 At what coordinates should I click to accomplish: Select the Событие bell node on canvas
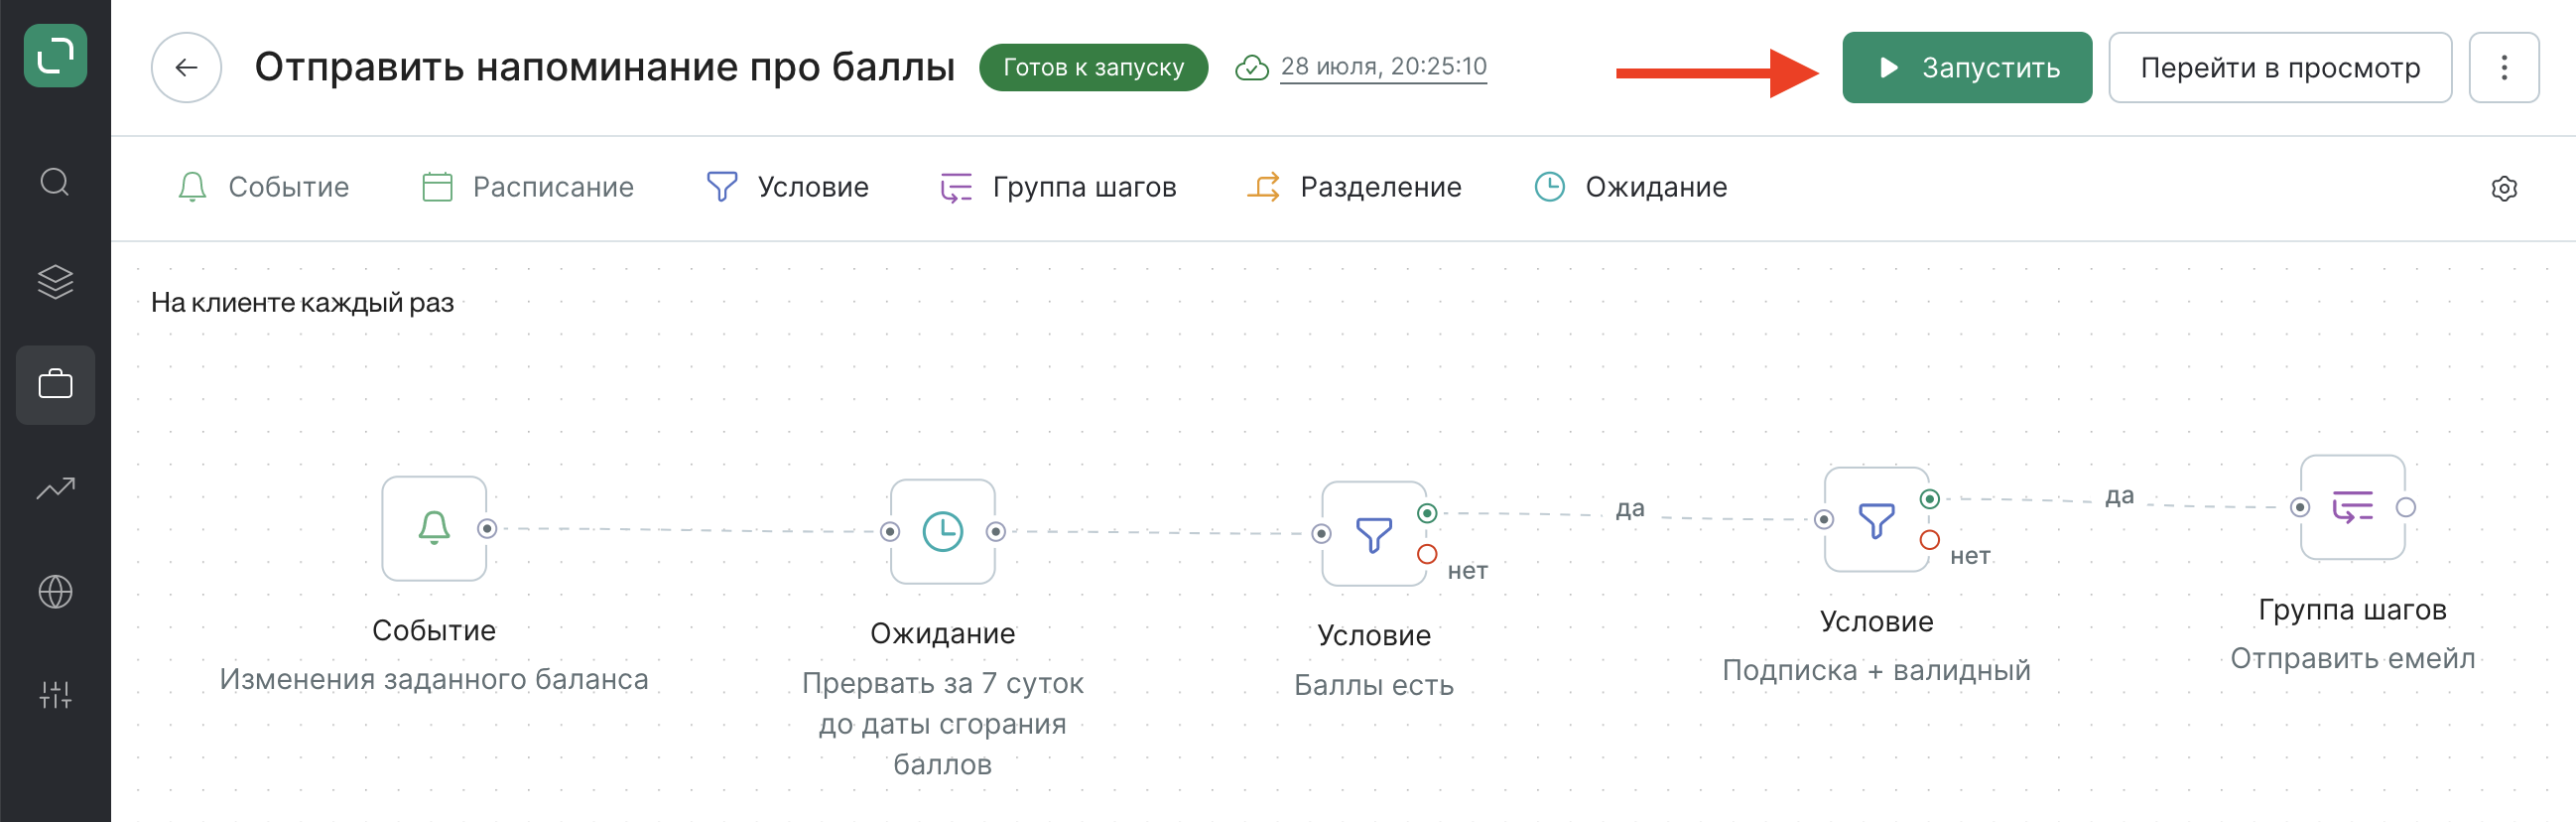click(434, 528)
